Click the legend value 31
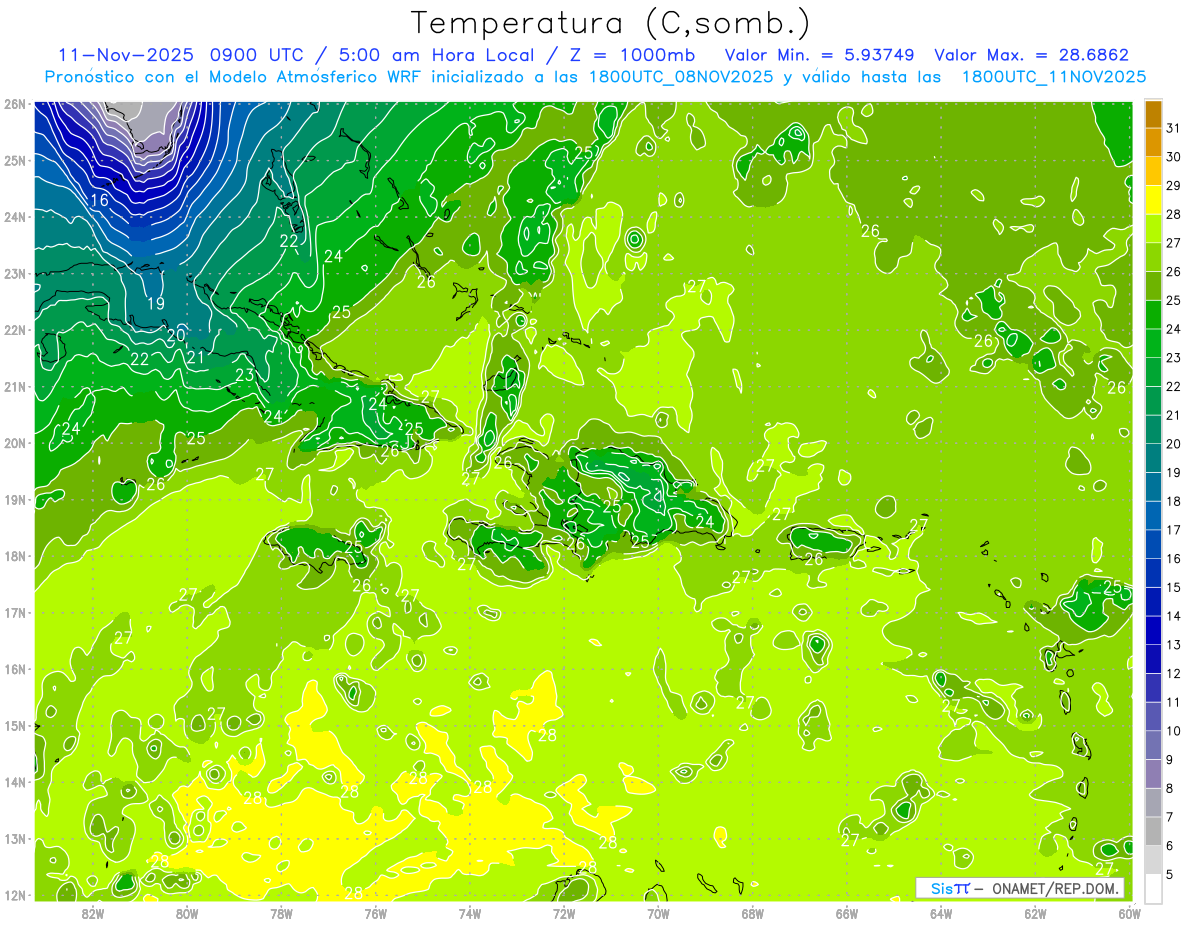This screenshot has height=927, width=1200. point(1174,128)
